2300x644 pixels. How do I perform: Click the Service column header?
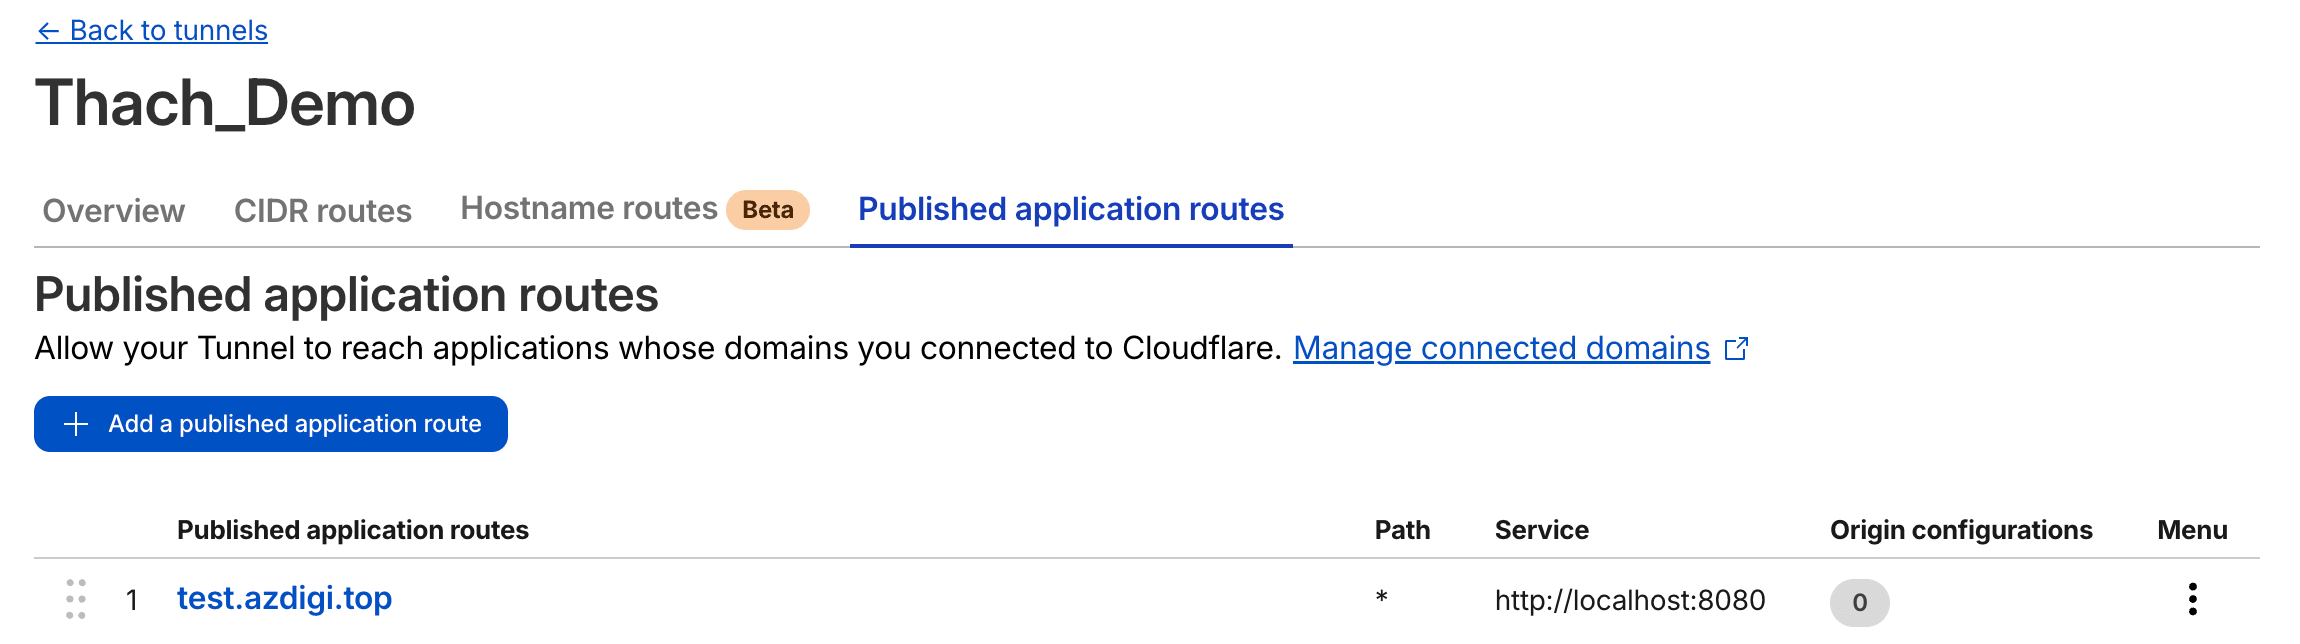tap(1540, 530)
